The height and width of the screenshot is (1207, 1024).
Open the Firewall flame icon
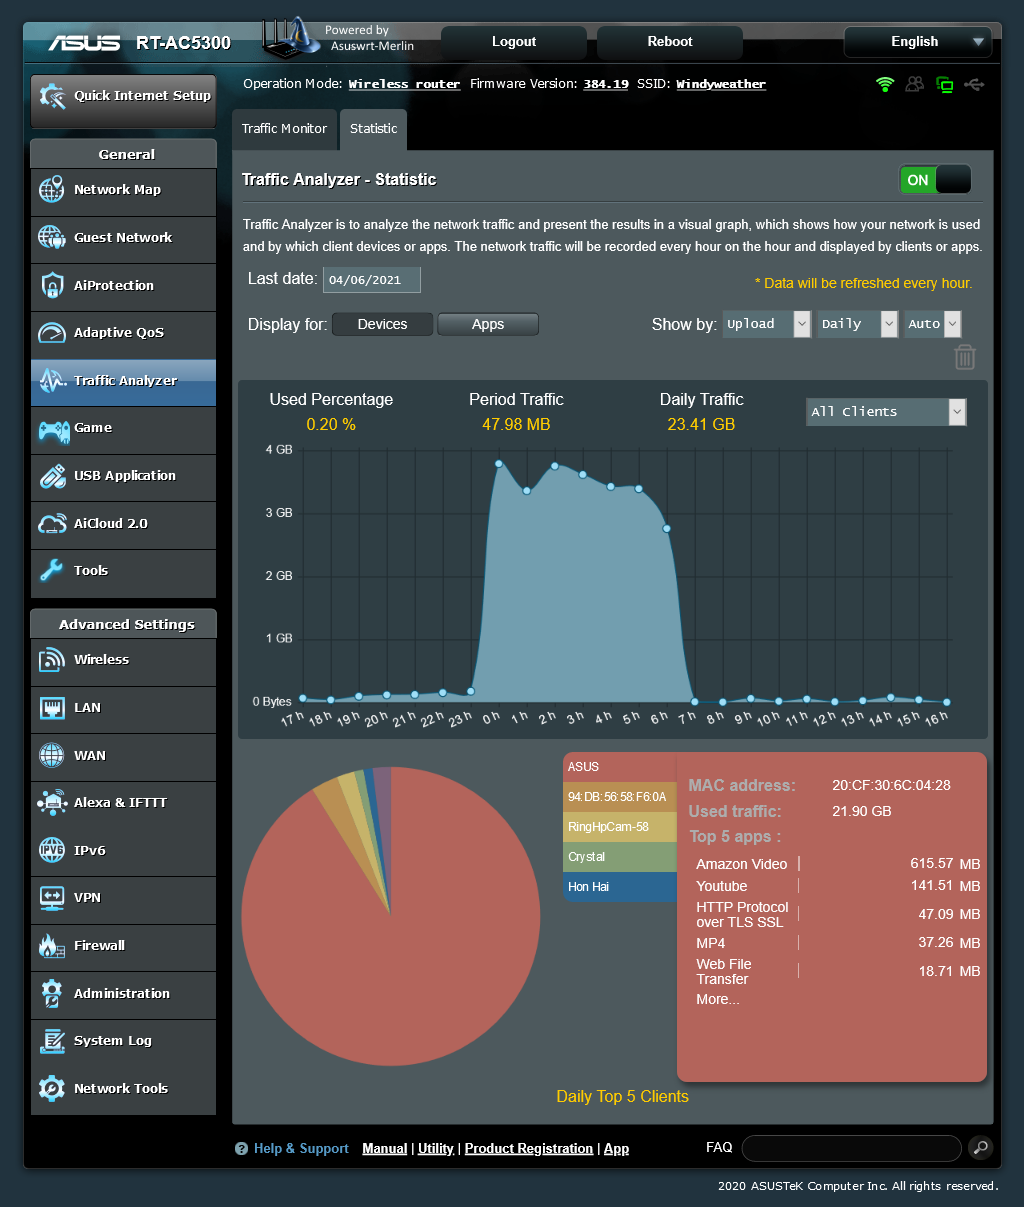click(x=52, y=946)
